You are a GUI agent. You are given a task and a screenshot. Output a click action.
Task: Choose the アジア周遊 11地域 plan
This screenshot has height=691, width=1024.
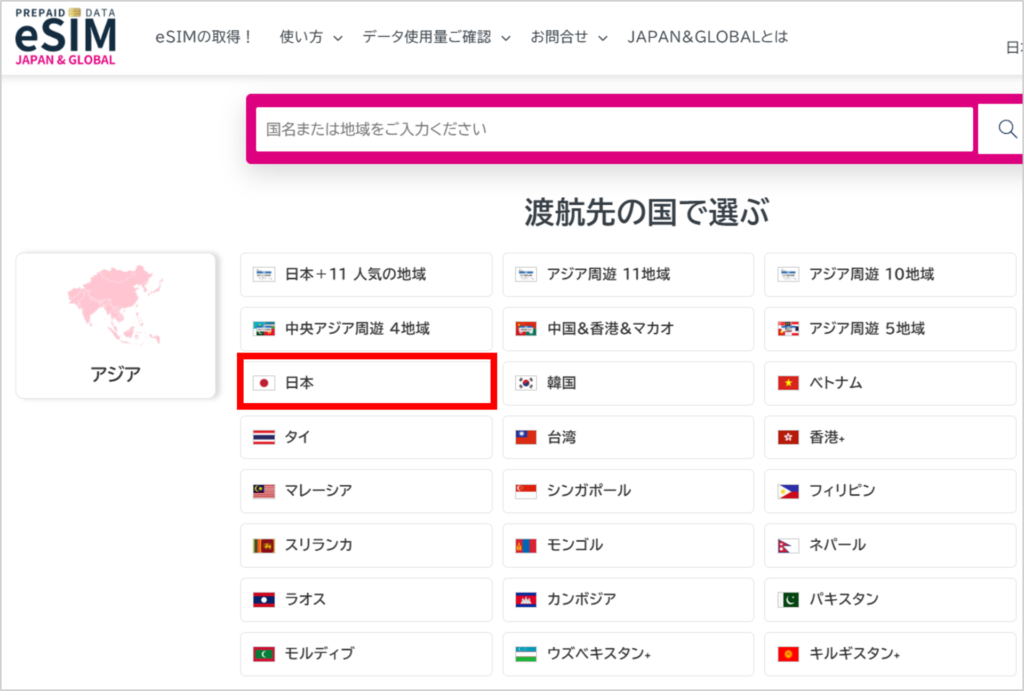coord(628,275)
